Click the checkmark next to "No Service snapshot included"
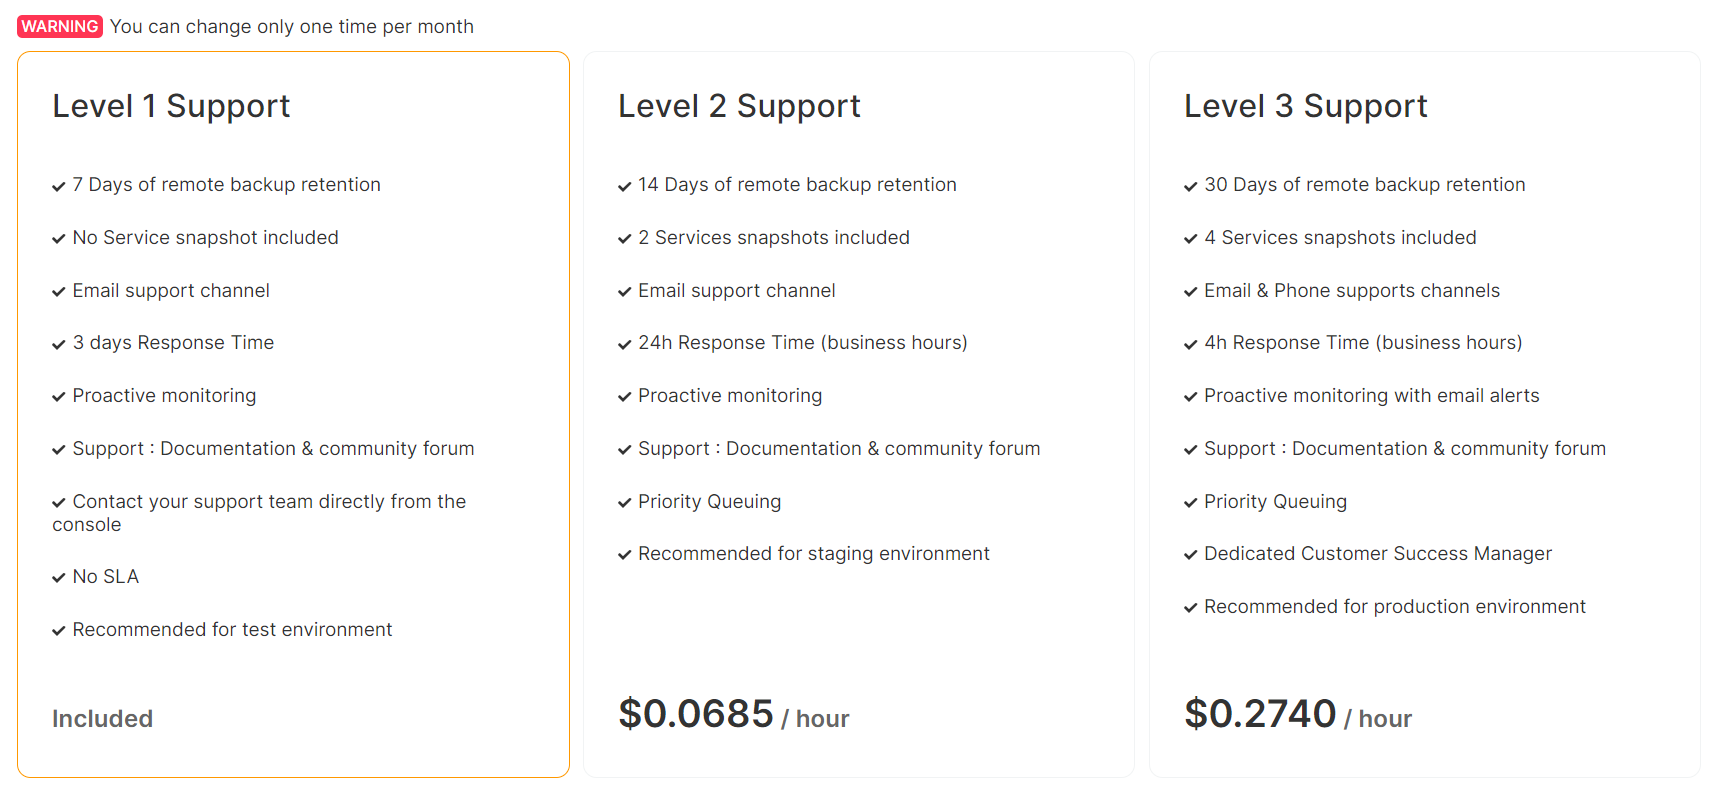This screenshot has width=1726, height=792. [x=59, y=239]
